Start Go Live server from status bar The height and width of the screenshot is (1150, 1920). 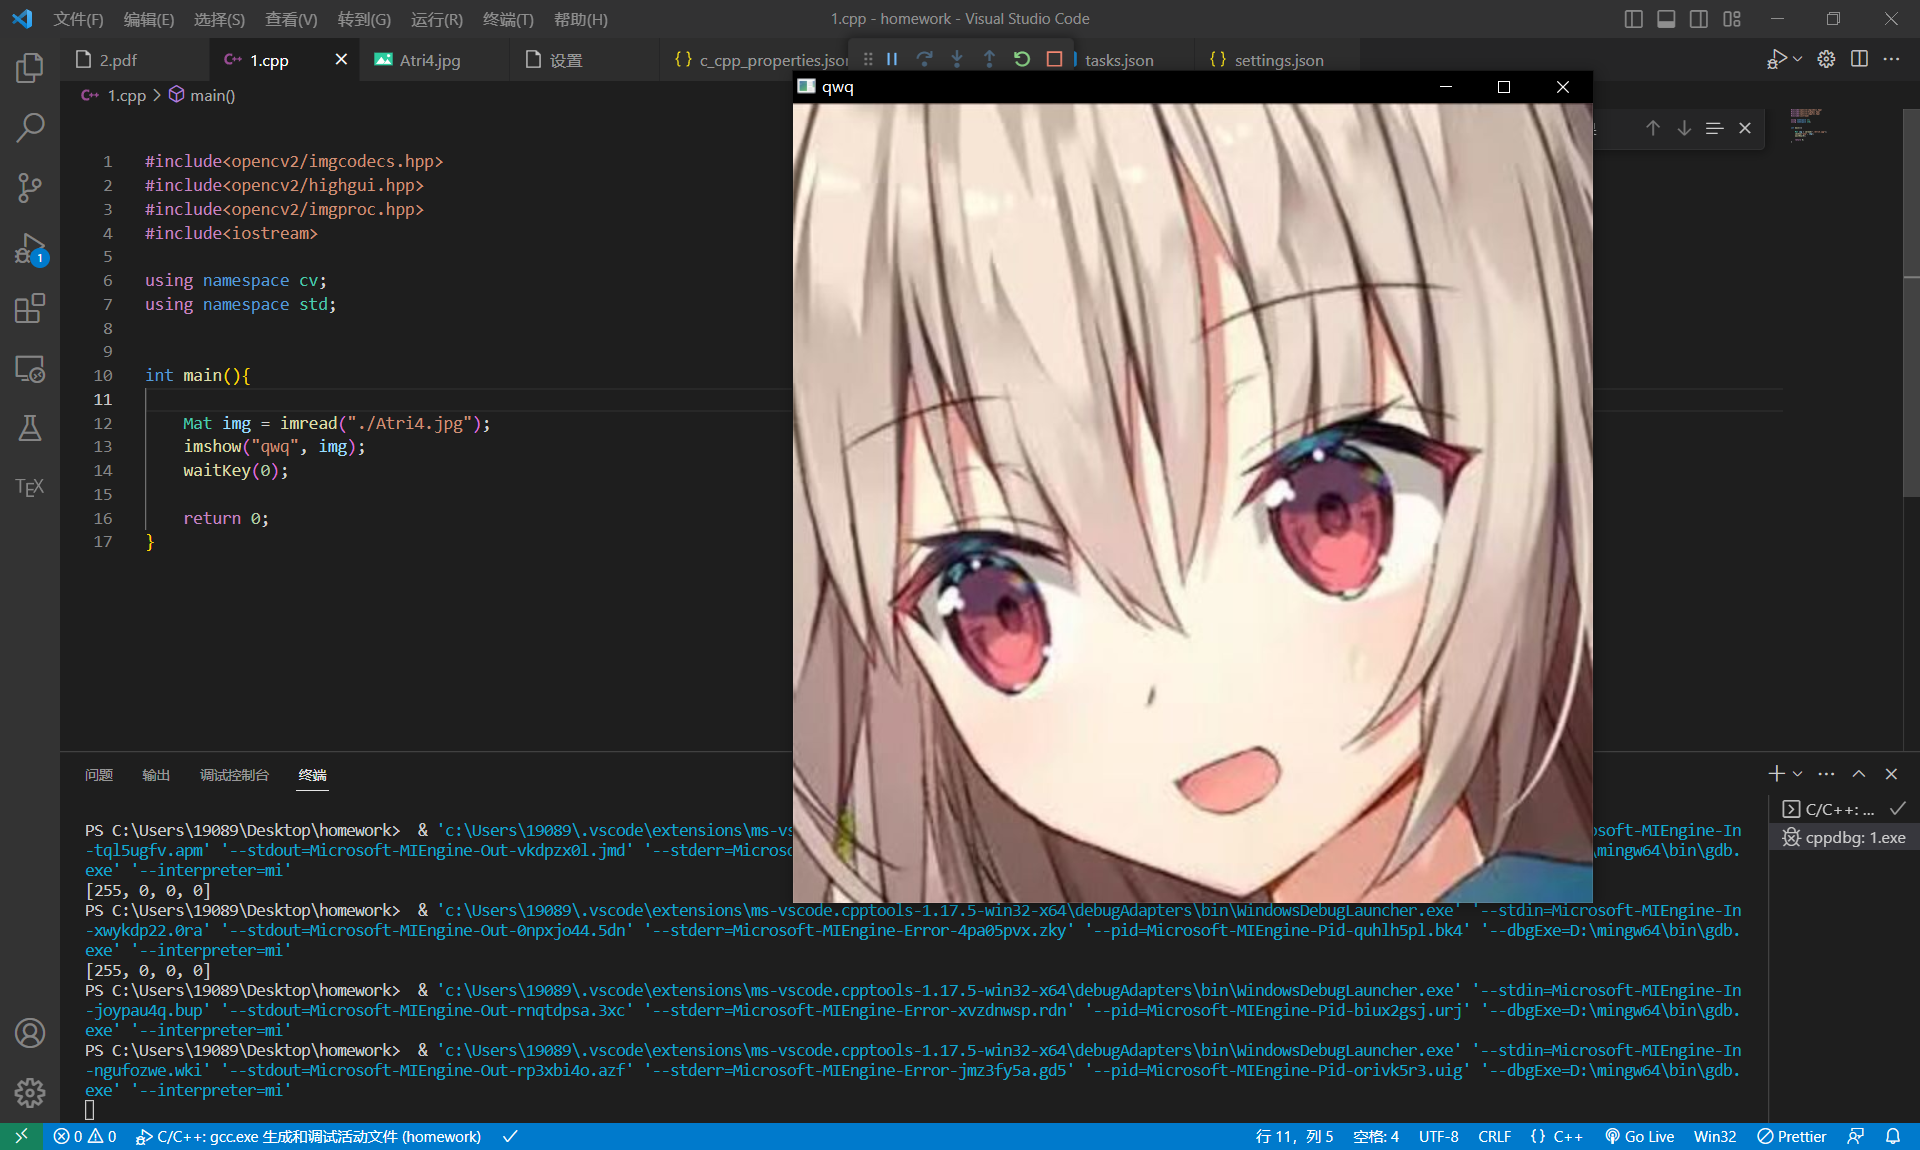pos(1638,1137)
